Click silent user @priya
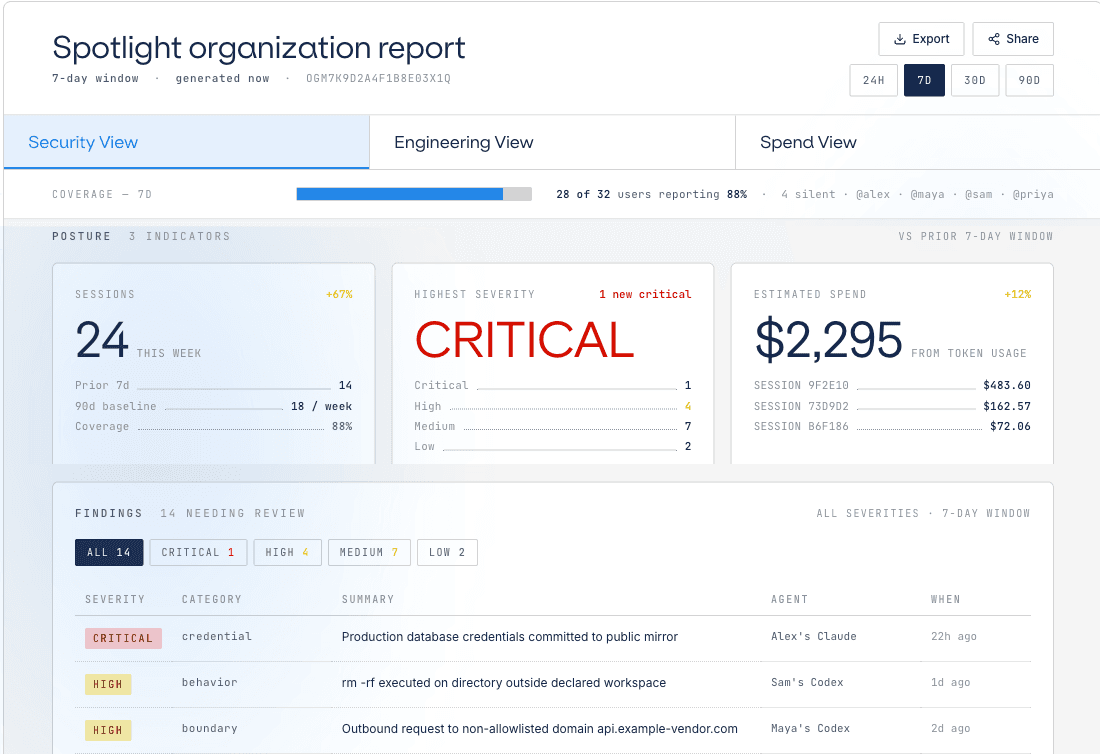This screenshot has width=1100, height=754. 1033,194
